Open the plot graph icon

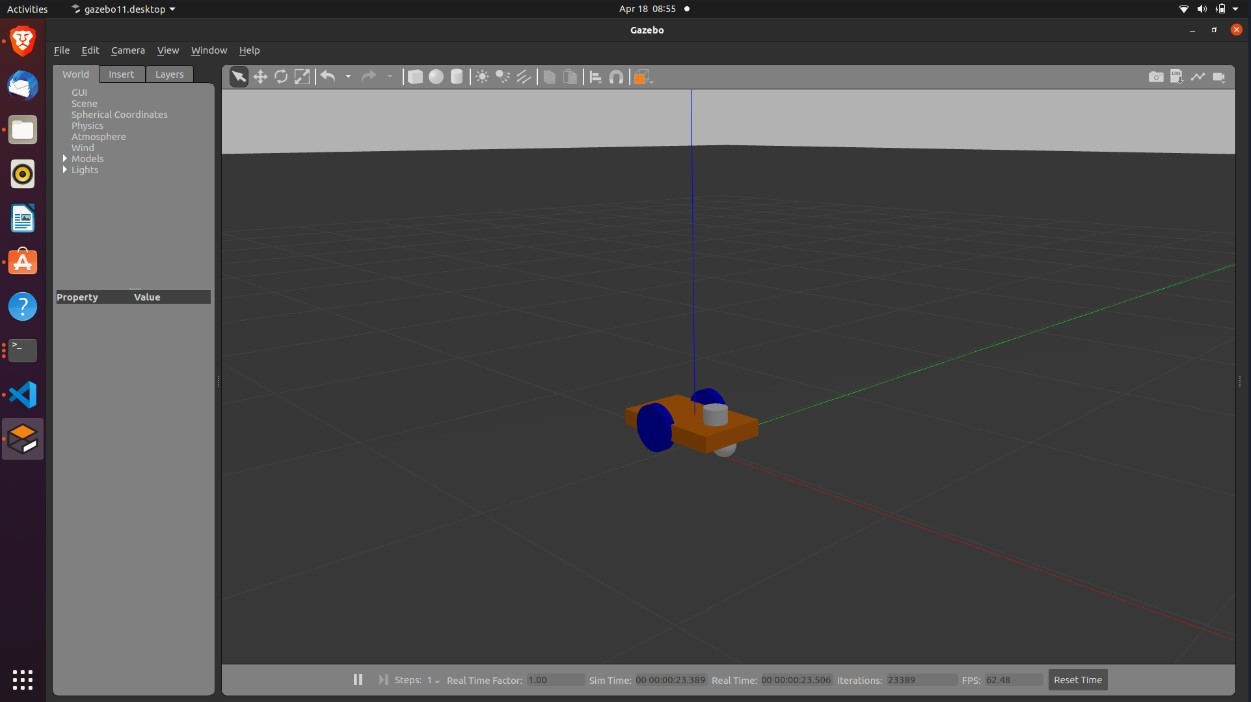tap(1198, 77)
